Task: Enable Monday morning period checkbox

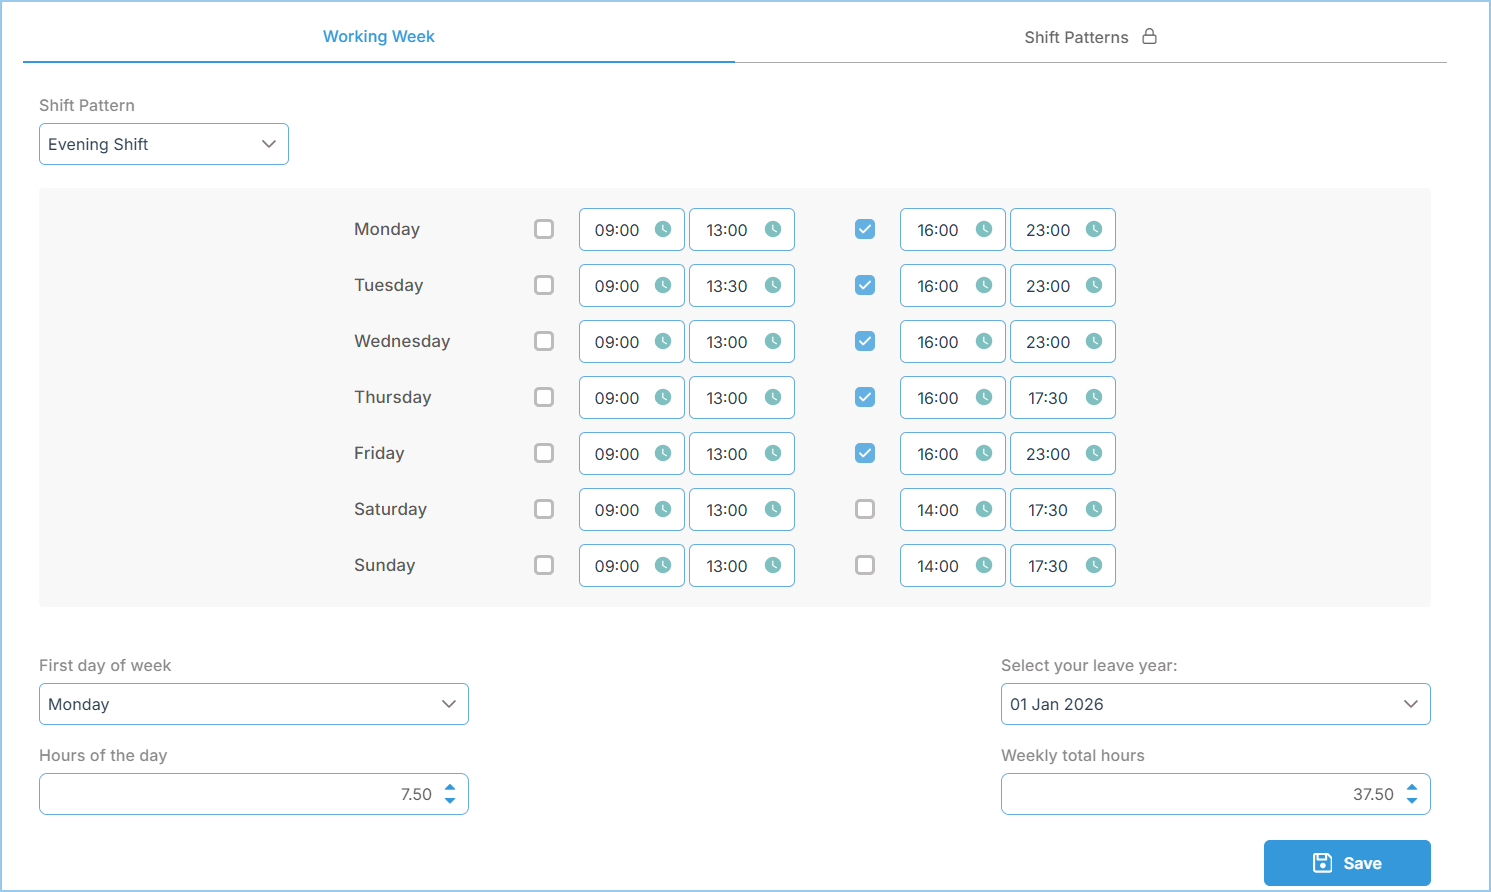Action: coord(544,229)
